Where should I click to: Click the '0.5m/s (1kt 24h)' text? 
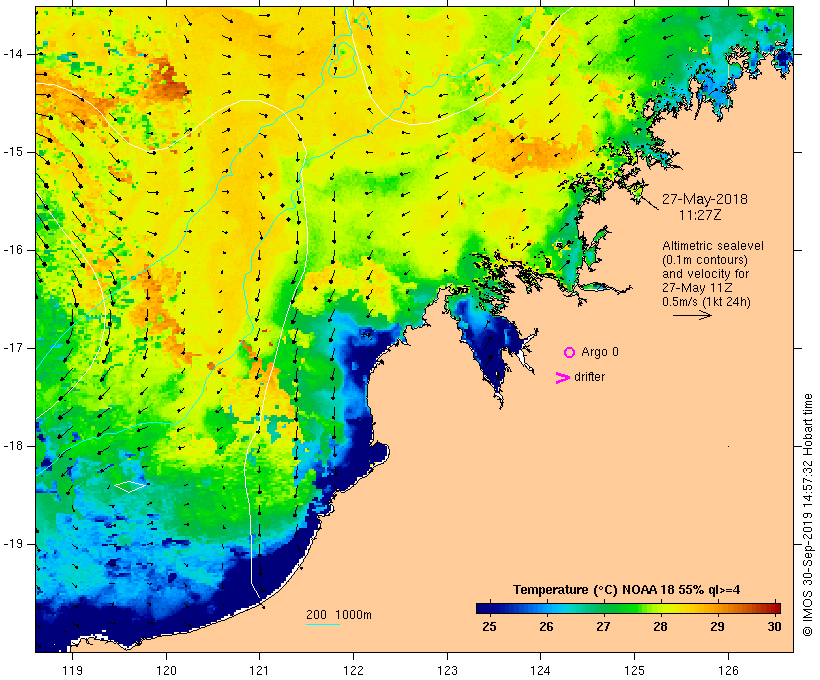click(706, 302)
